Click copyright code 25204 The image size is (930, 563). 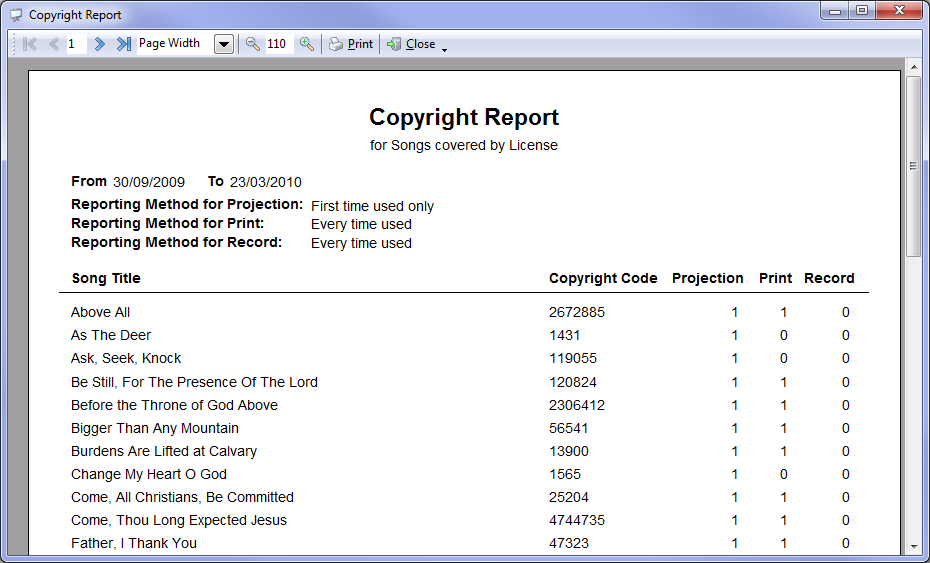pos(568,497)
